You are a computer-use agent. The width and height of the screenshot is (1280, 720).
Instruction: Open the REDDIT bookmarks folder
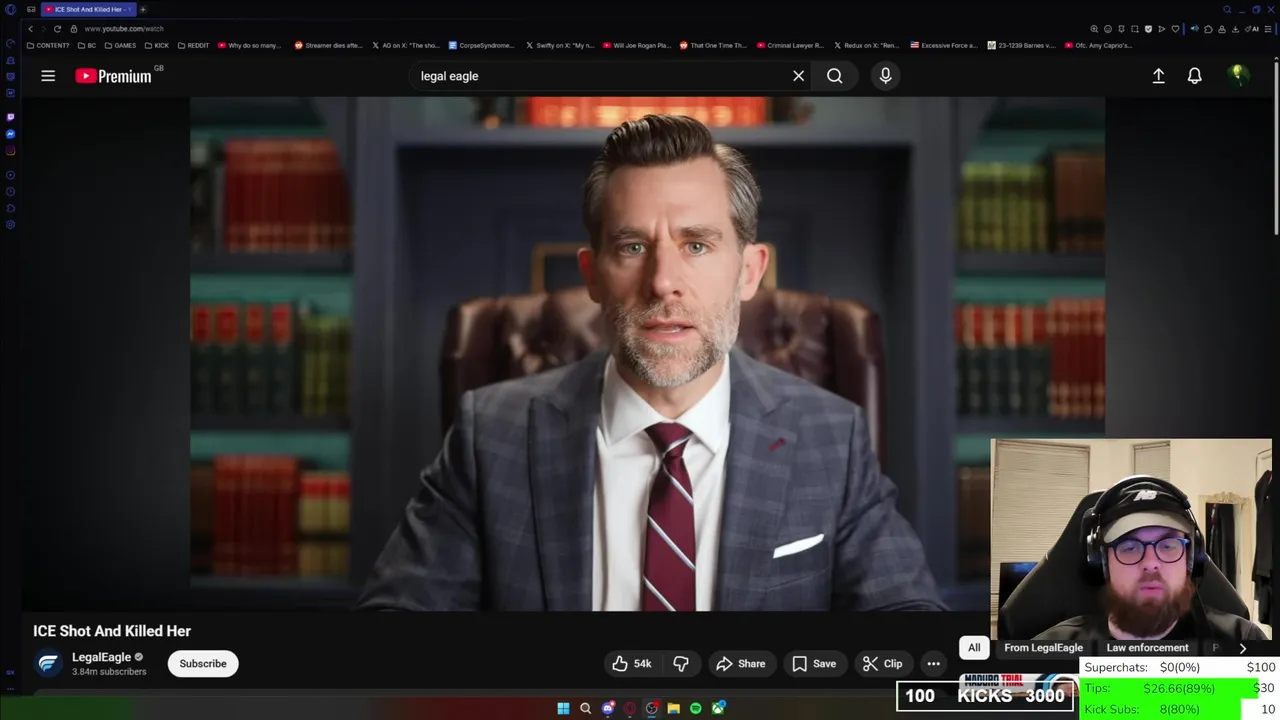pyautogui.click(x=193, y=45)
